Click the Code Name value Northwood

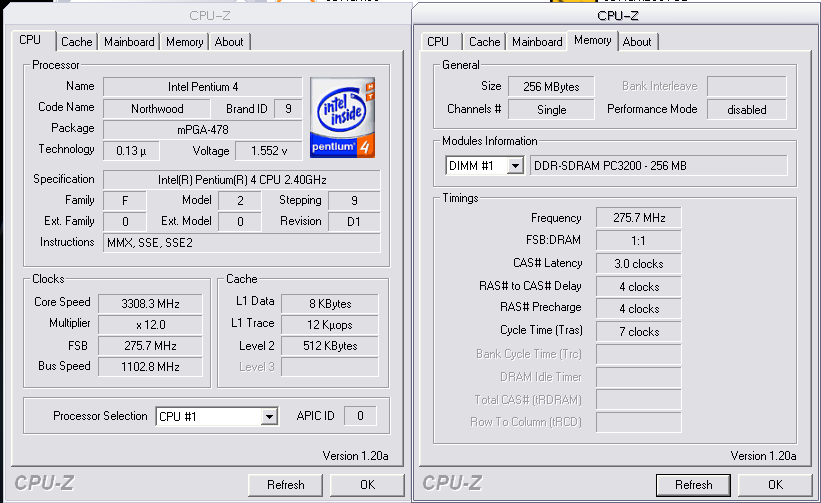coord(157,109)
